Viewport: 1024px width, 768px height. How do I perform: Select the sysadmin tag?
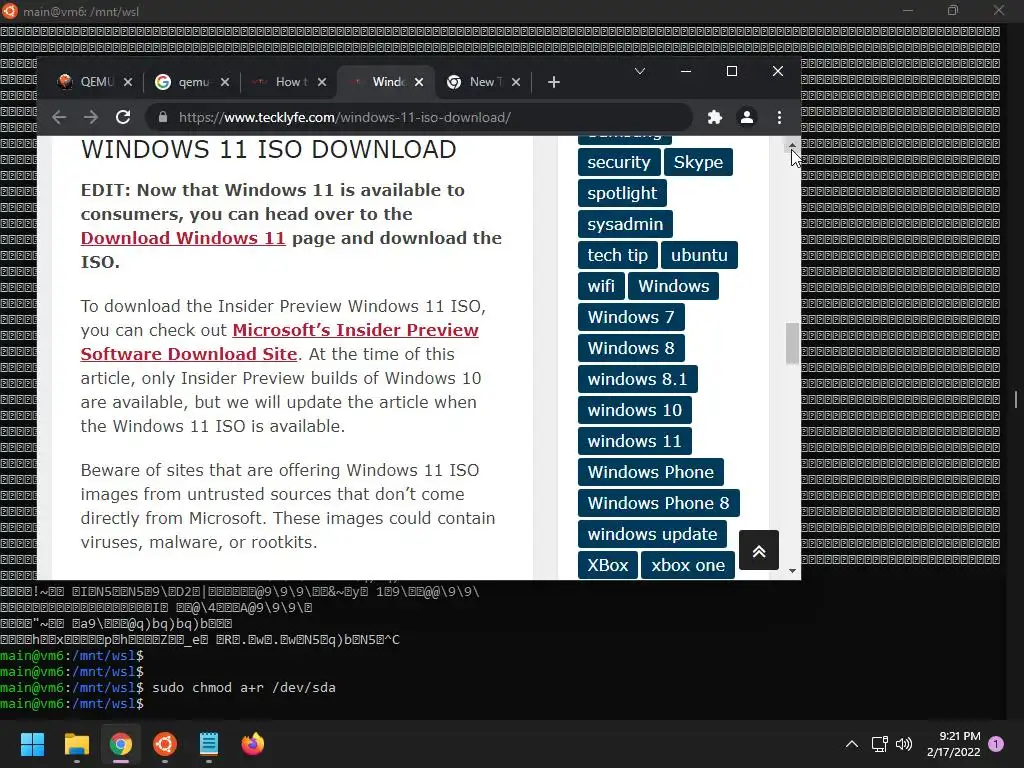click(x=625, y=224)
